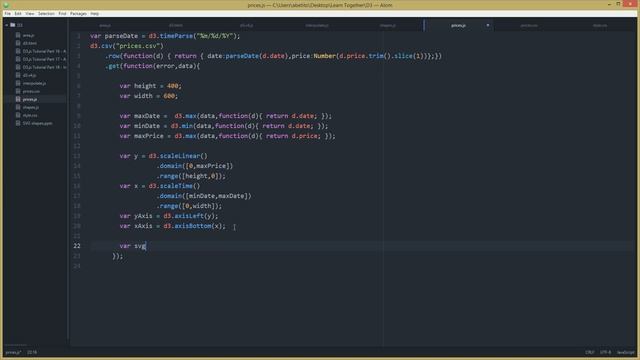Open the Edit menu

[x=18, y=13]
